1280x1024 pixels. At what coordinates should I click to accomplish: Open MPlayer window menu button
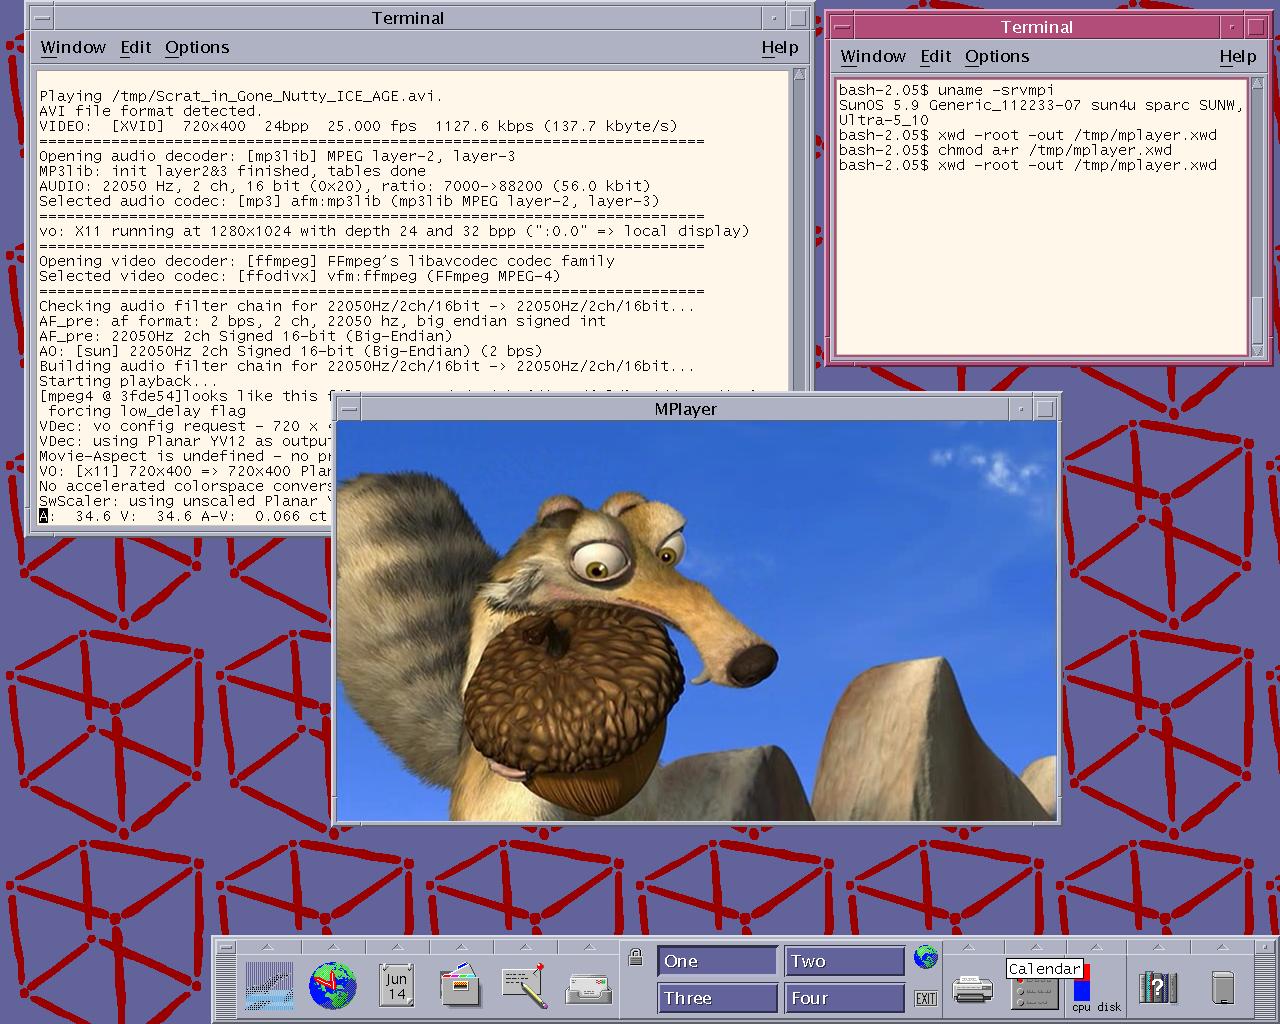tap(347, 409)
